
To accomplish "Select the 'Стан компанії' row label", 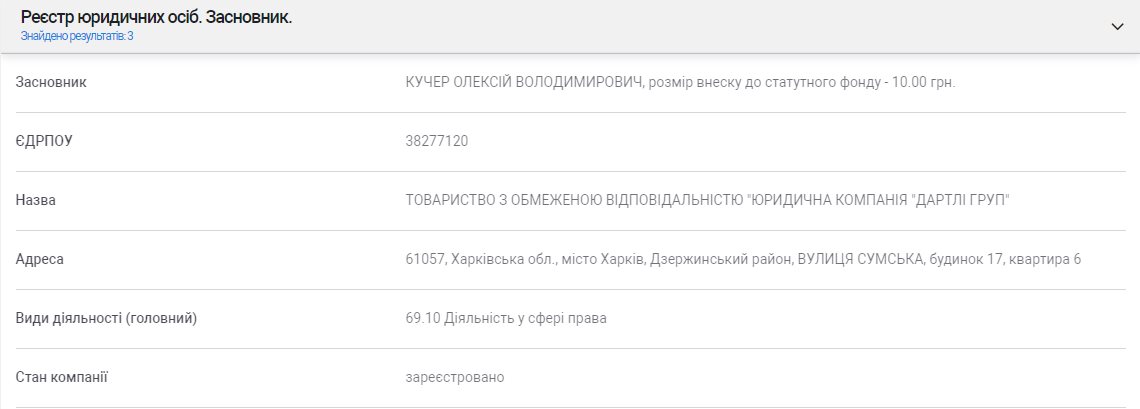I will [62, 377].
